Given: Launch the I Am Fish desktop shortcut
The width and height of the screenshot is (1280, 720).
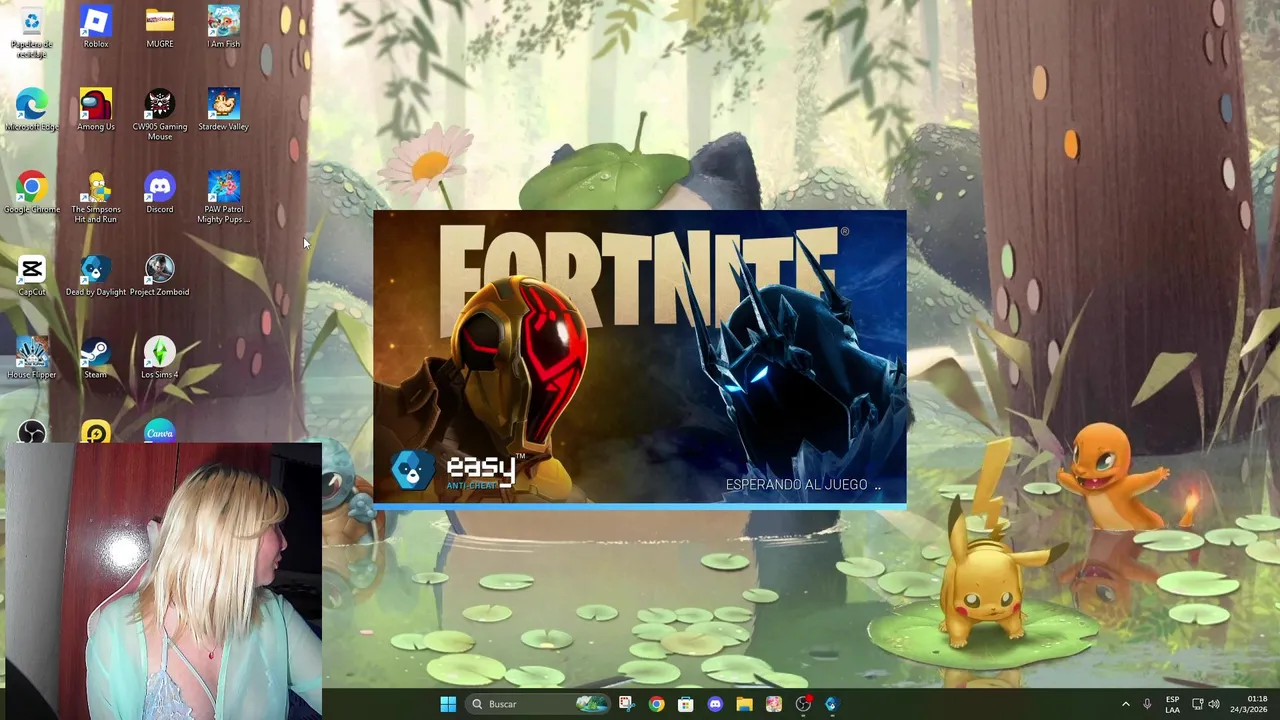Looking at the screenshot, I should click(x=224, y=28).
